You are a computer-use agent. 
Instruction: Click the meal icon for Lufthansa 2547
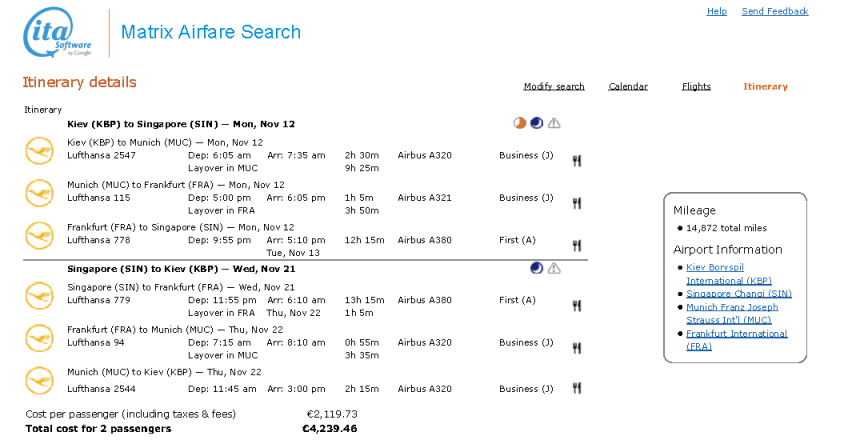(576, 161)
